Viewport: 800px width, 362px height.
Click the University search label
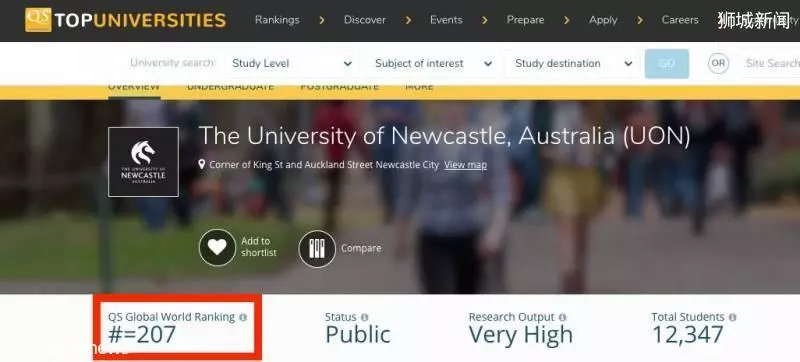(x=173, y=63)
